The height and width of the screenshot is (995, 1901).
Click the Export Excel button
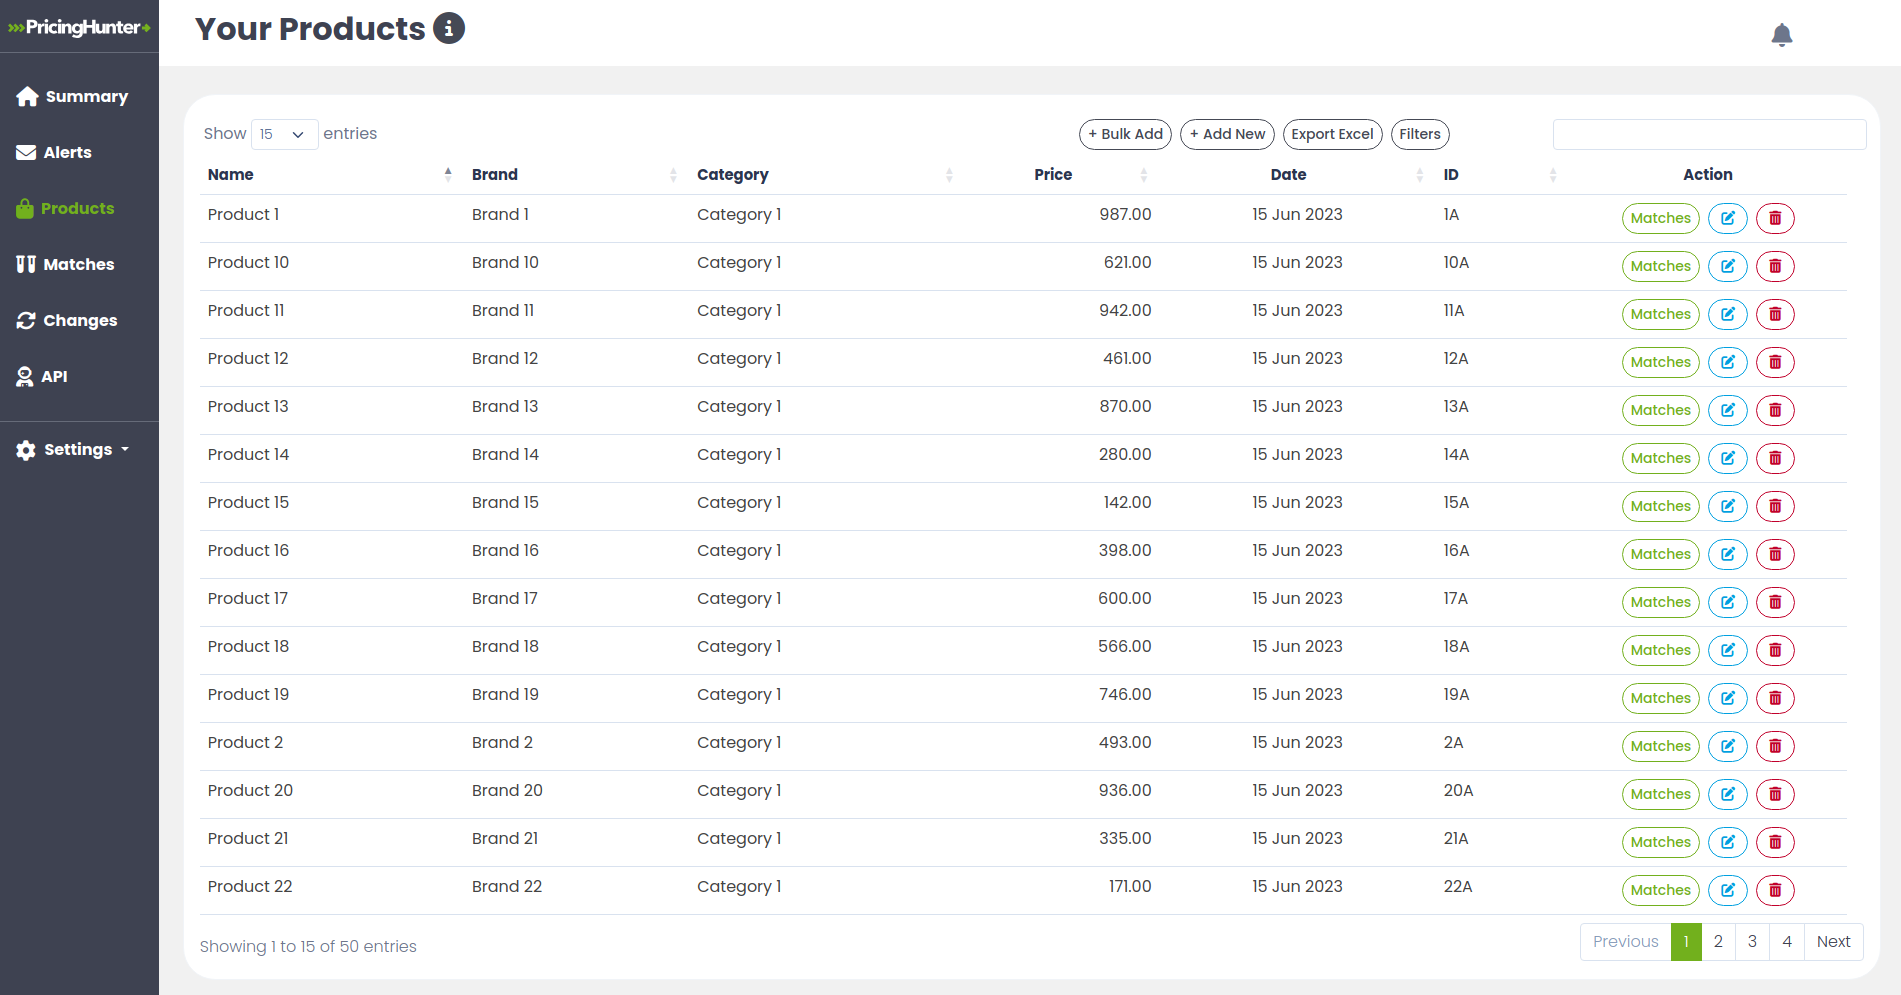pyautogui.click(x=1331, y=134)
